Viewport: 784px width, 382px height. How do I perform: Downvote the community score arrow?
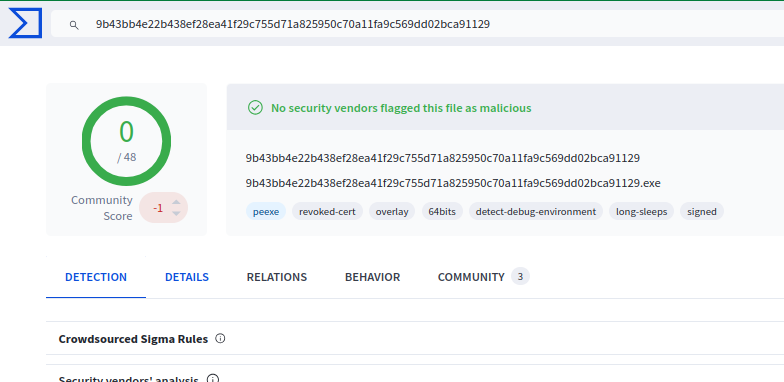(x=176, y=214)
